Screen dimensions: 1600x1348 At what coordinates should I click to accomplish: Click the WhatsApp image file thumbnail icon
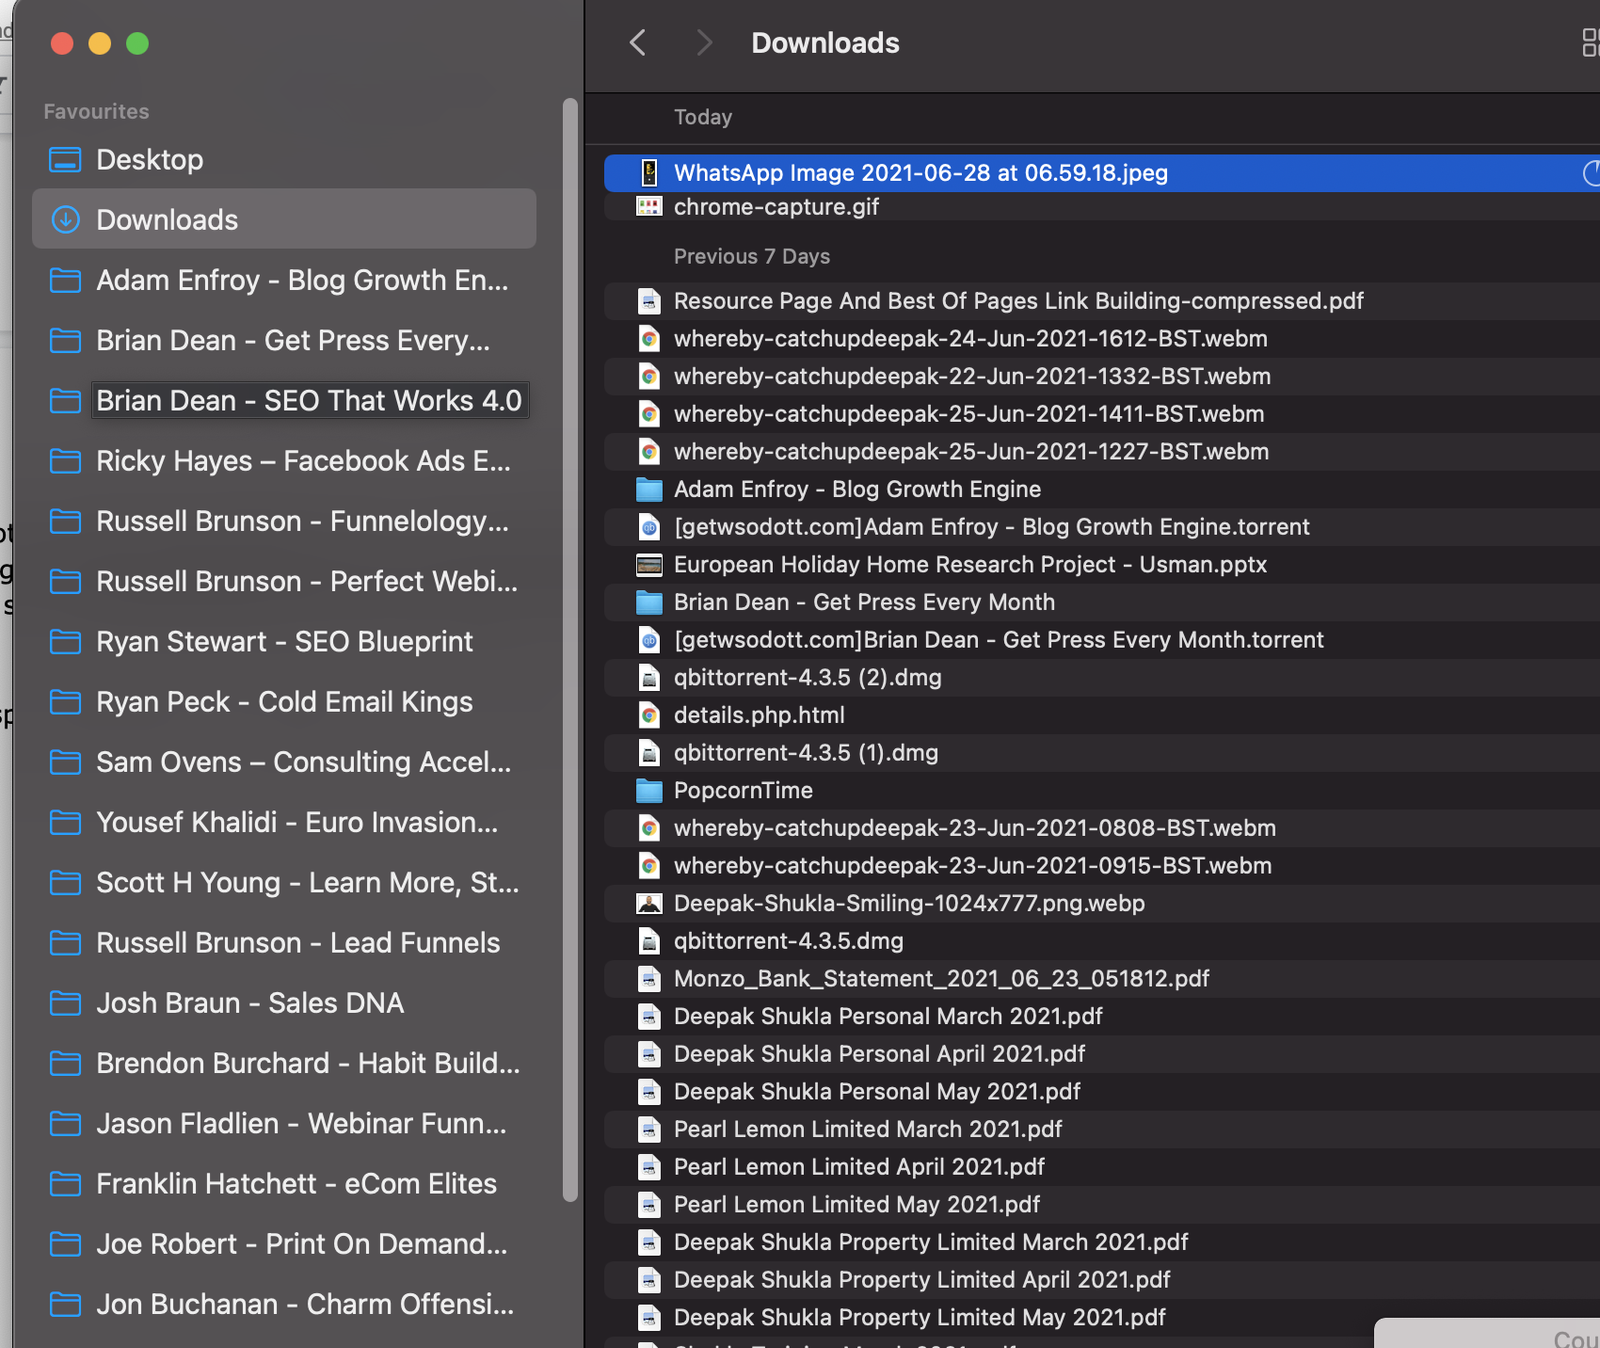tap(649, 173)
